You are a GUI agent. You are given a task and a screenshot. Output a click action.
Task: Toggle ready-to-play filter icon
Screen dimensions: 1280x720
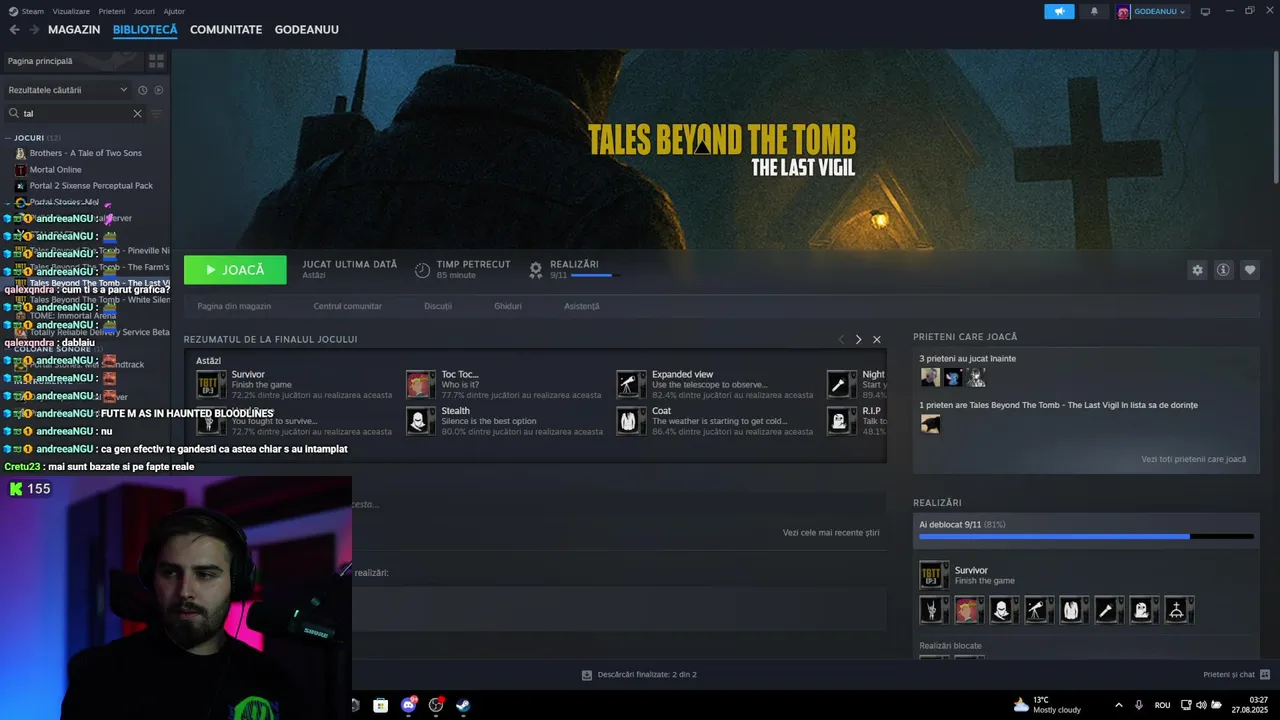[158, 90]
